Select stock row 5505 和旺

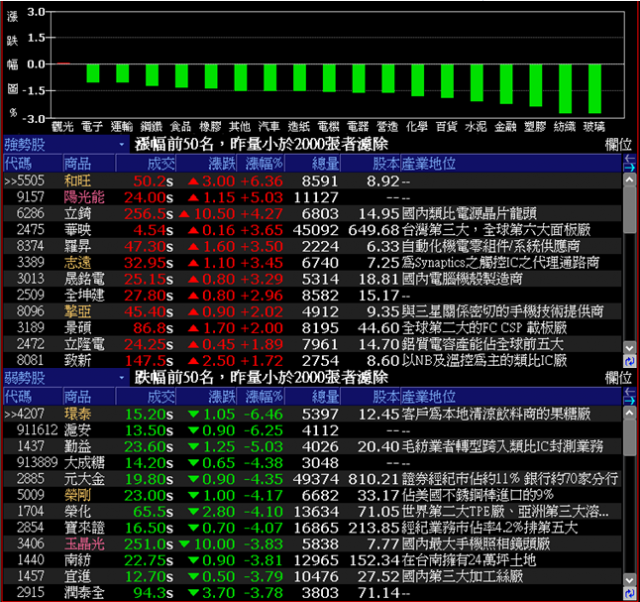coord(312,181)
